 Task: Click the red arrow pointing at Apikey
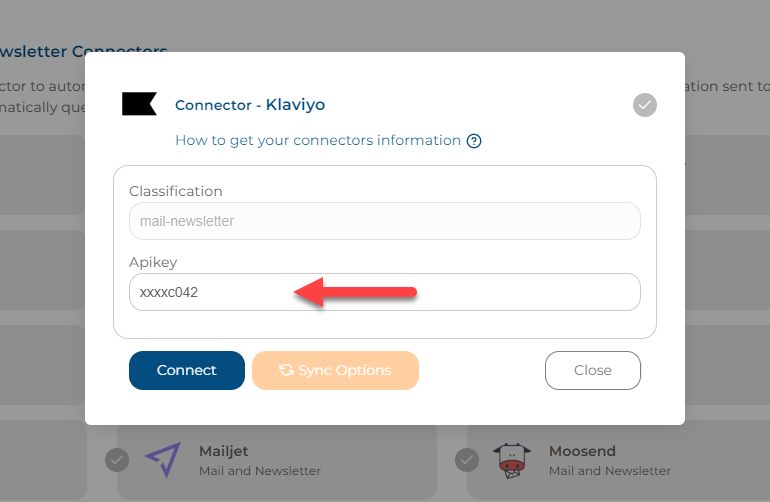point(355,292)
